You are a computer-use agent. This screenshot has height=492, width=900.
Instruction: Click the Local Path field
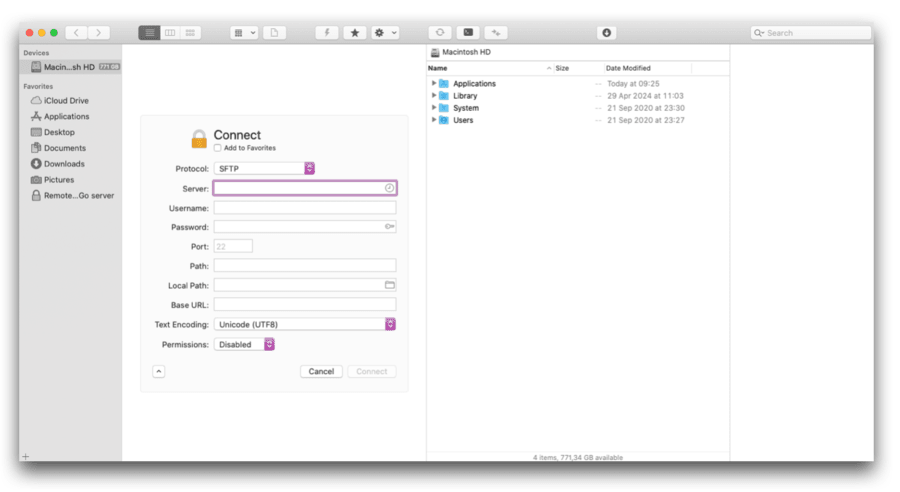(305, 285)
